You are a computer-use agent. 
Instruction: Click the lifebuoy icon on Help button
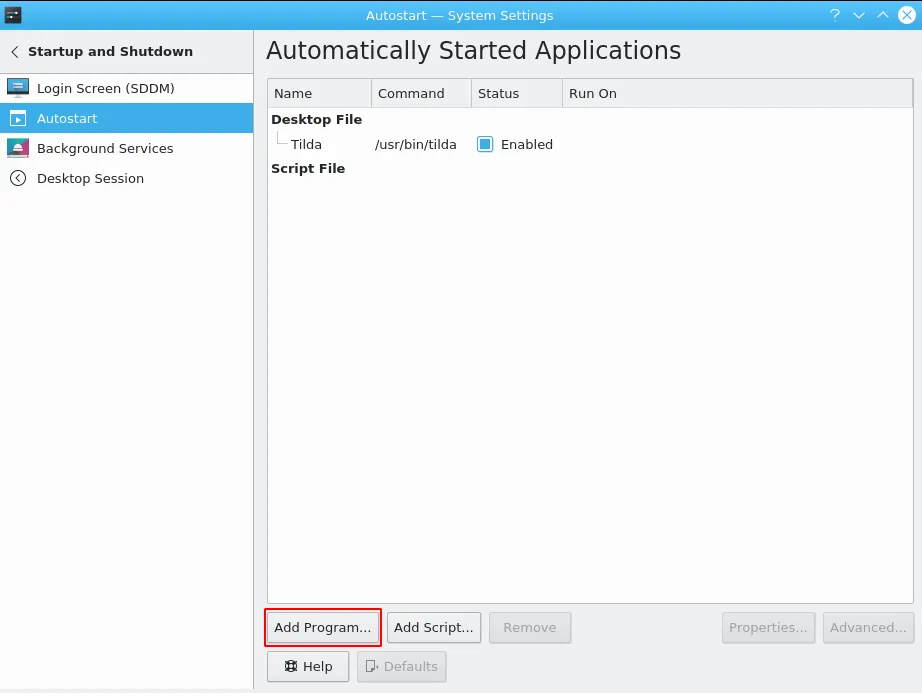coord(290,666)
